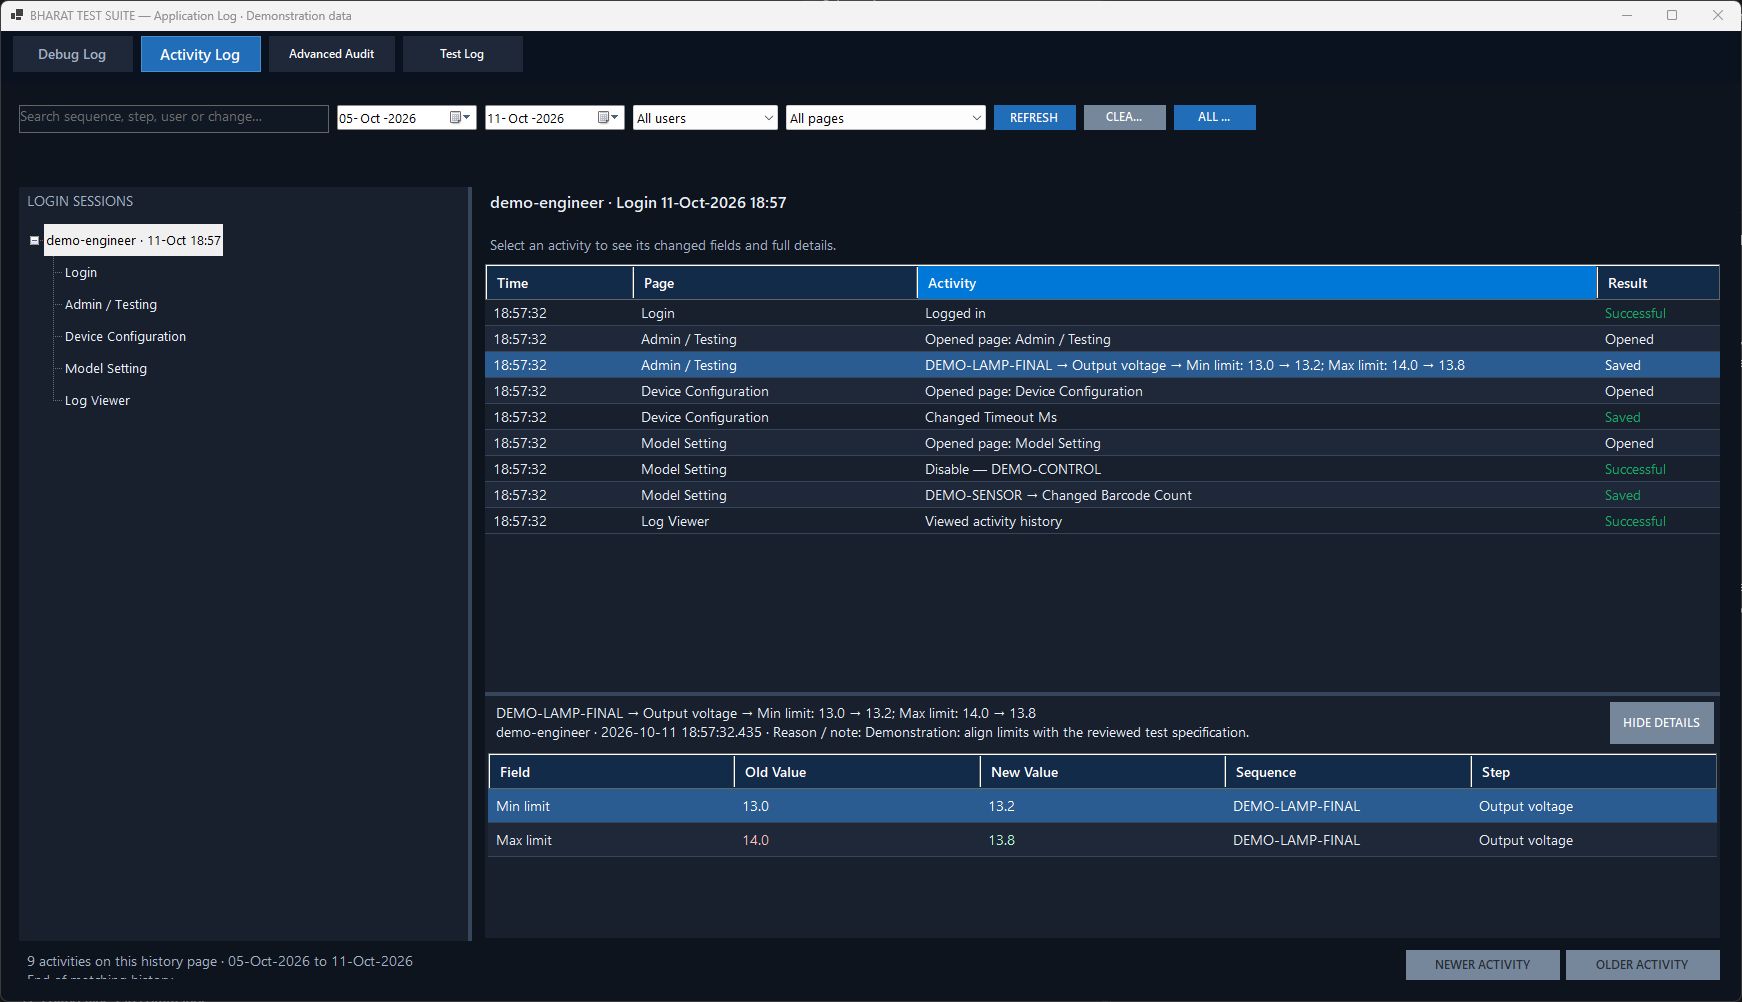Select 'Opened page: Admin / Testing' row
Screen dimensions: 1742x1002
[x=1102, y=339]
